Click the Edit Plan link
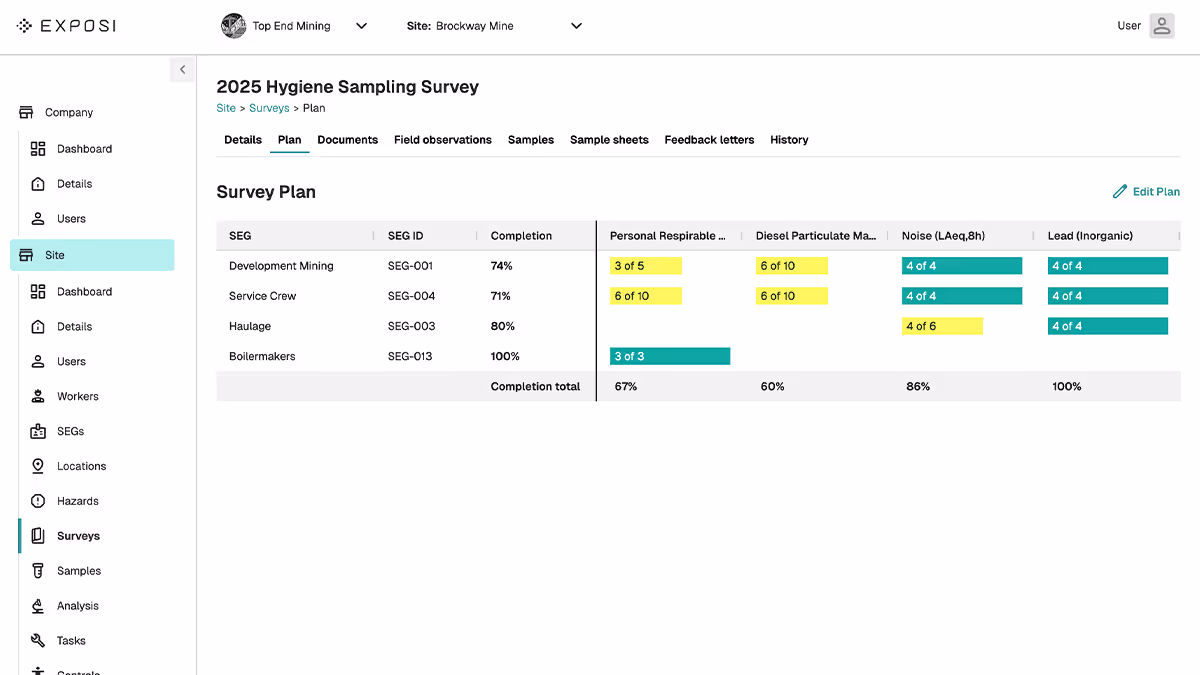 pyautogui.click(x=1146, y=191)
